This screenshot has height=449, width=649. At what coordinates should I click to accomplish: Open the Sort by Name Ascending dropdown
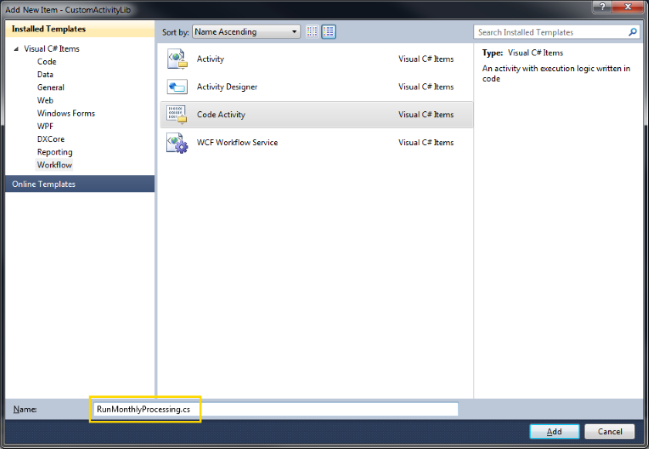tap(246, 32)
